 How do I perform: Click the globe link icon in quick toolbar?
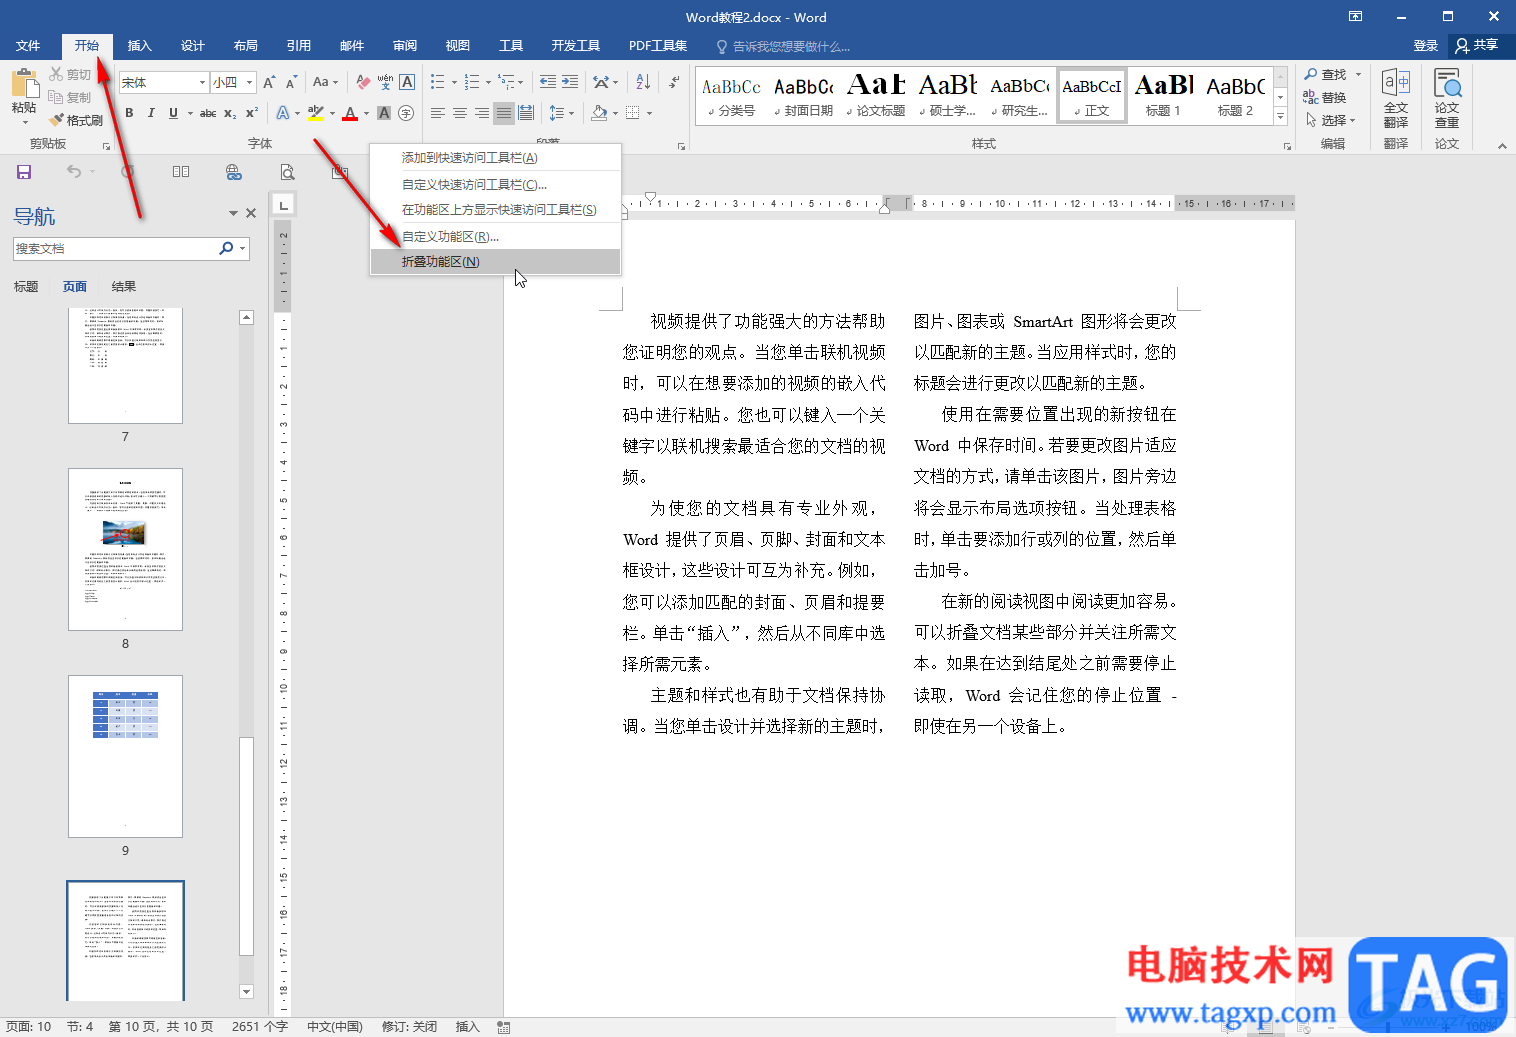pos(234,172)
